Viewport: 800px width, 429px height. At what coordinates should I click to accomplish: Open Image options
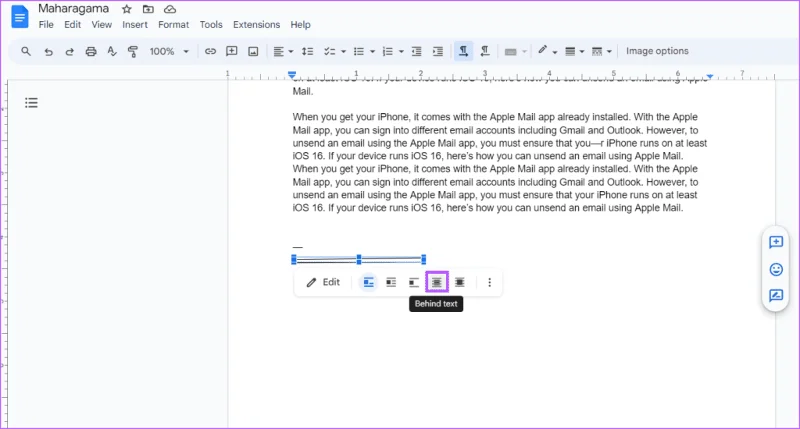[x=657, y=51]
